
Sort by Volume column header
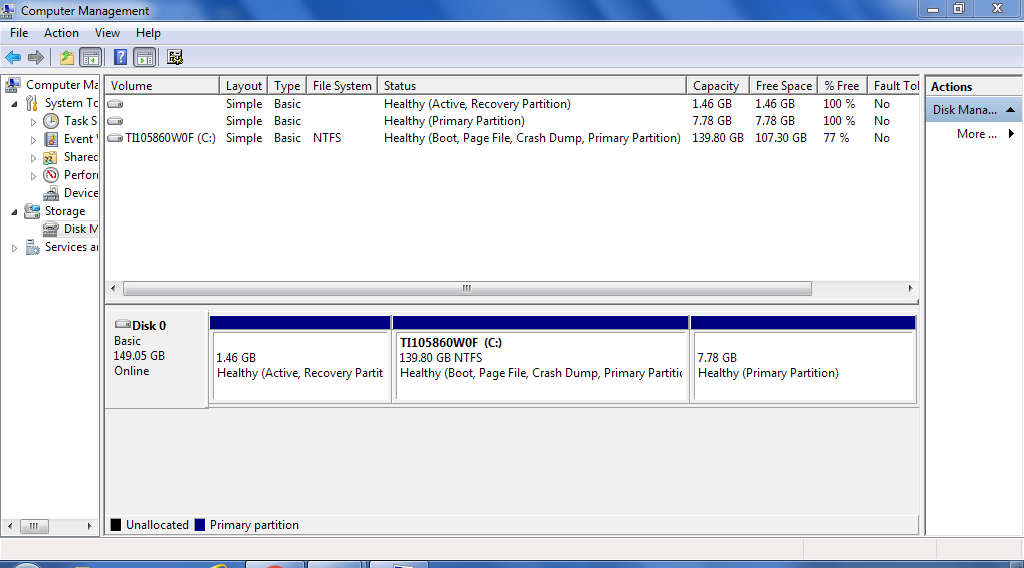162,86
